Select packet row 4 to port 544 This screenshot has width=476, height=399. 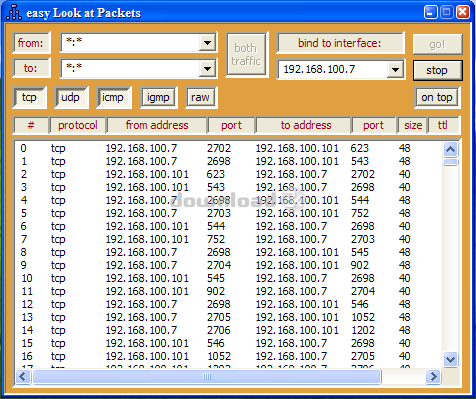(229, 200)
